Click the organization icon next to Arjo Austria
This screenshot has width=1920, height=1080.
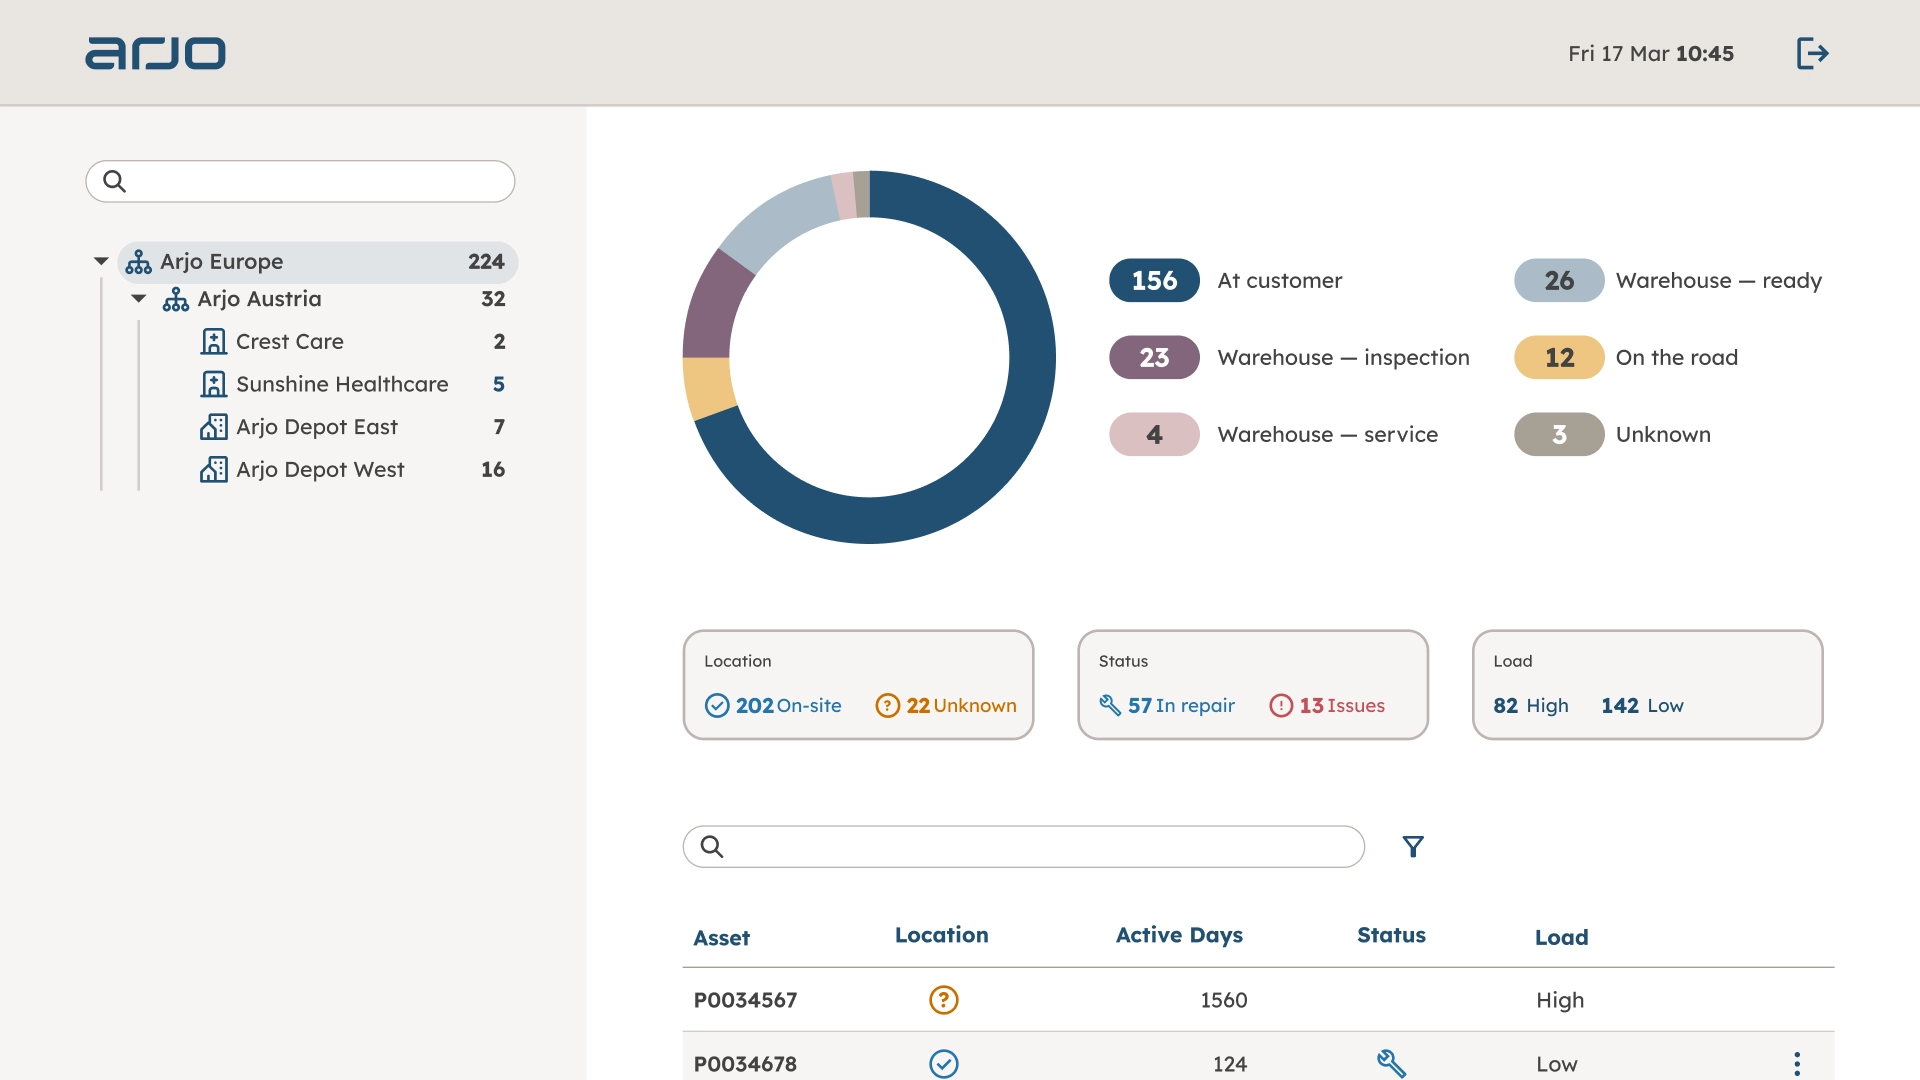[176, 298]
